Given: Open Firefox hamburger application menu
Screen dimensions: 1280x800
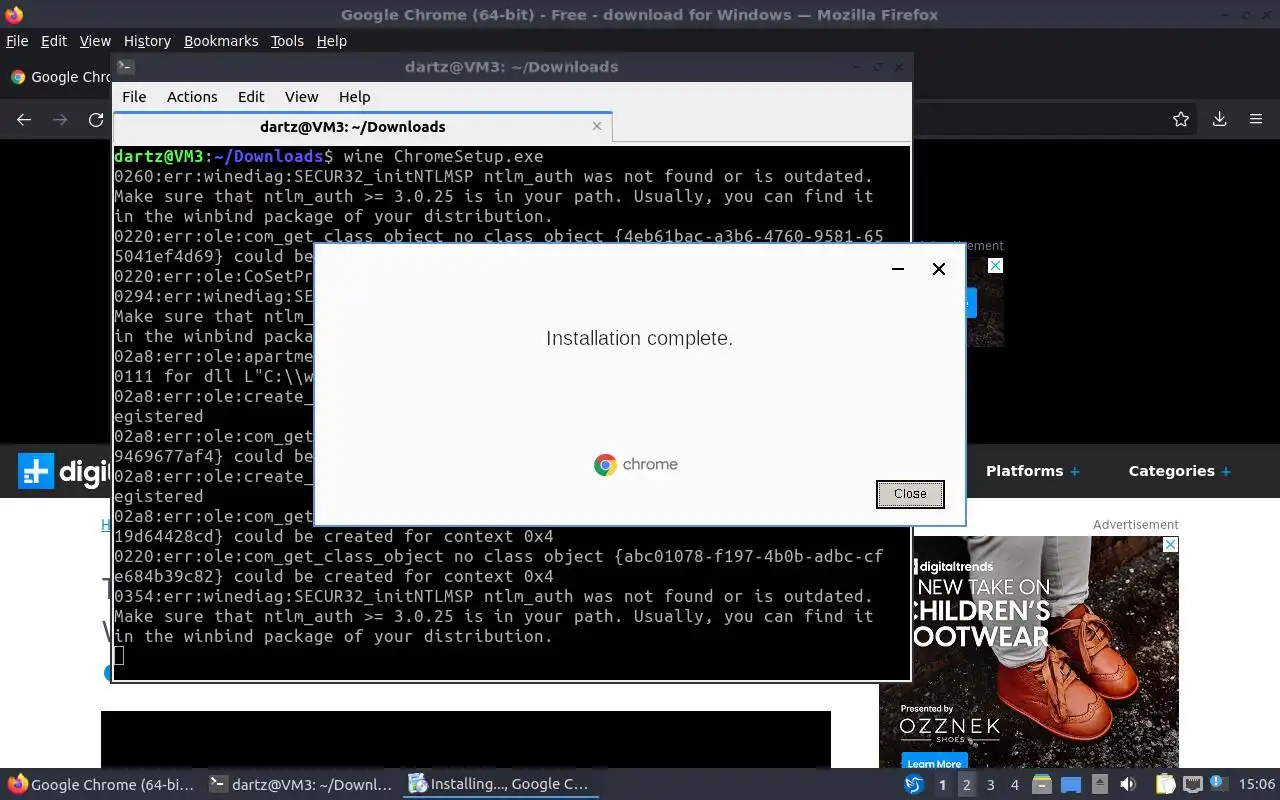Looking at the screenshot, I should pyautogui.click(x=1256, y=119).
